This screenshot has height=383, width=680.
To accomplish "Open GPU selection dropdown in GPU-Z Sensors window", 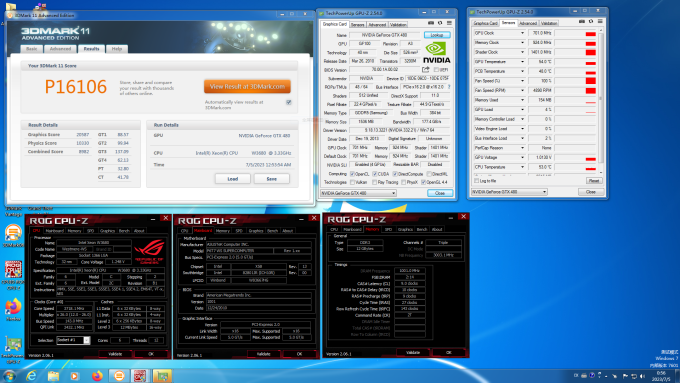I will (509, 192).
